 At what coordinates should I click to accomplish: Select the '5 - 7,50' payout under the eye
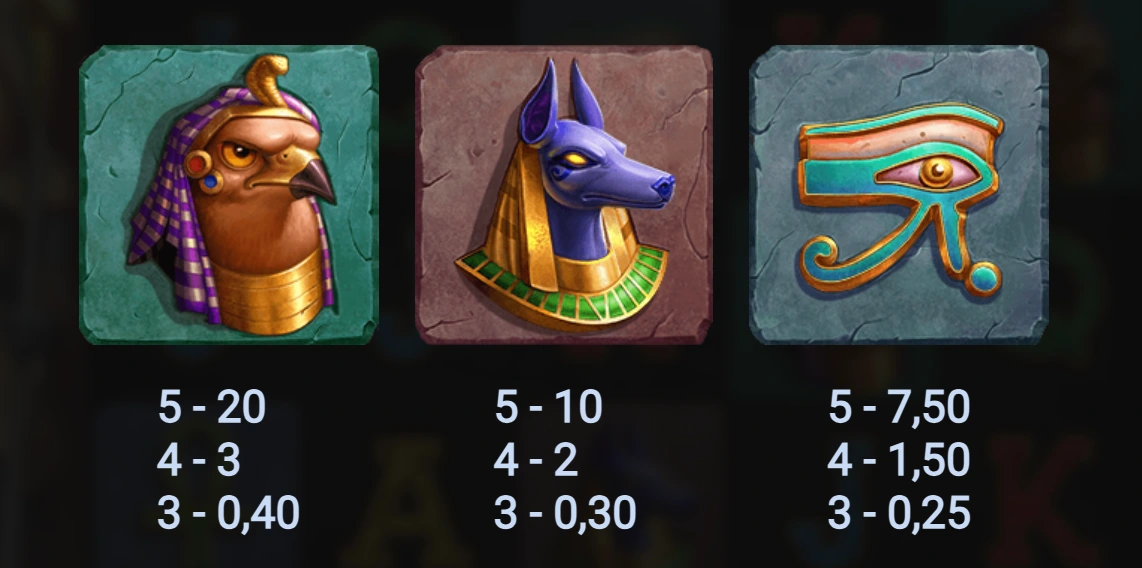[x=899, y=407]
